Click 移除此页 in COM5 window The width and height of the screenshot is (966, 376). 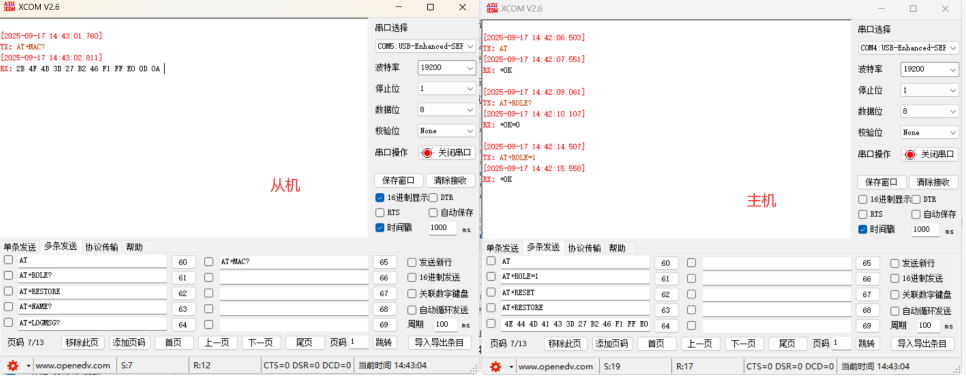coord(83,343)
